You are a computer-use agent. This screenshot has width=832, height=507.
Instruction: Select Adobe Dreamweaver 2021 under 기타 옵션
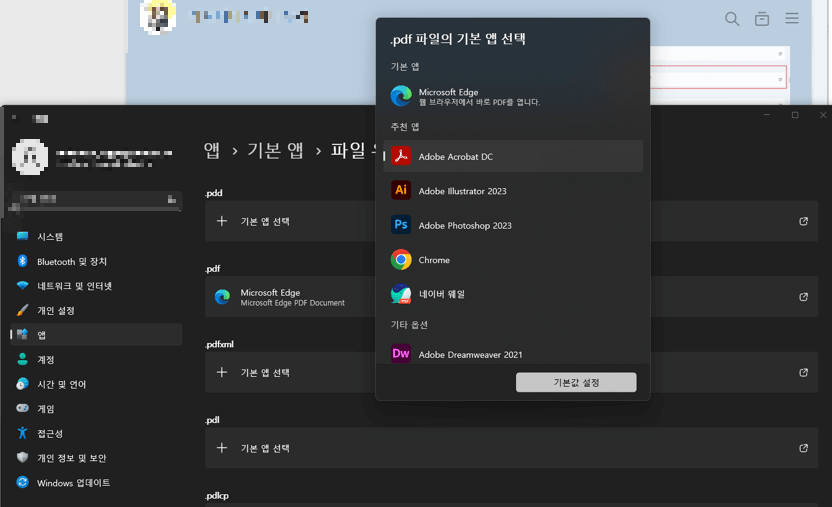point(513,354)
